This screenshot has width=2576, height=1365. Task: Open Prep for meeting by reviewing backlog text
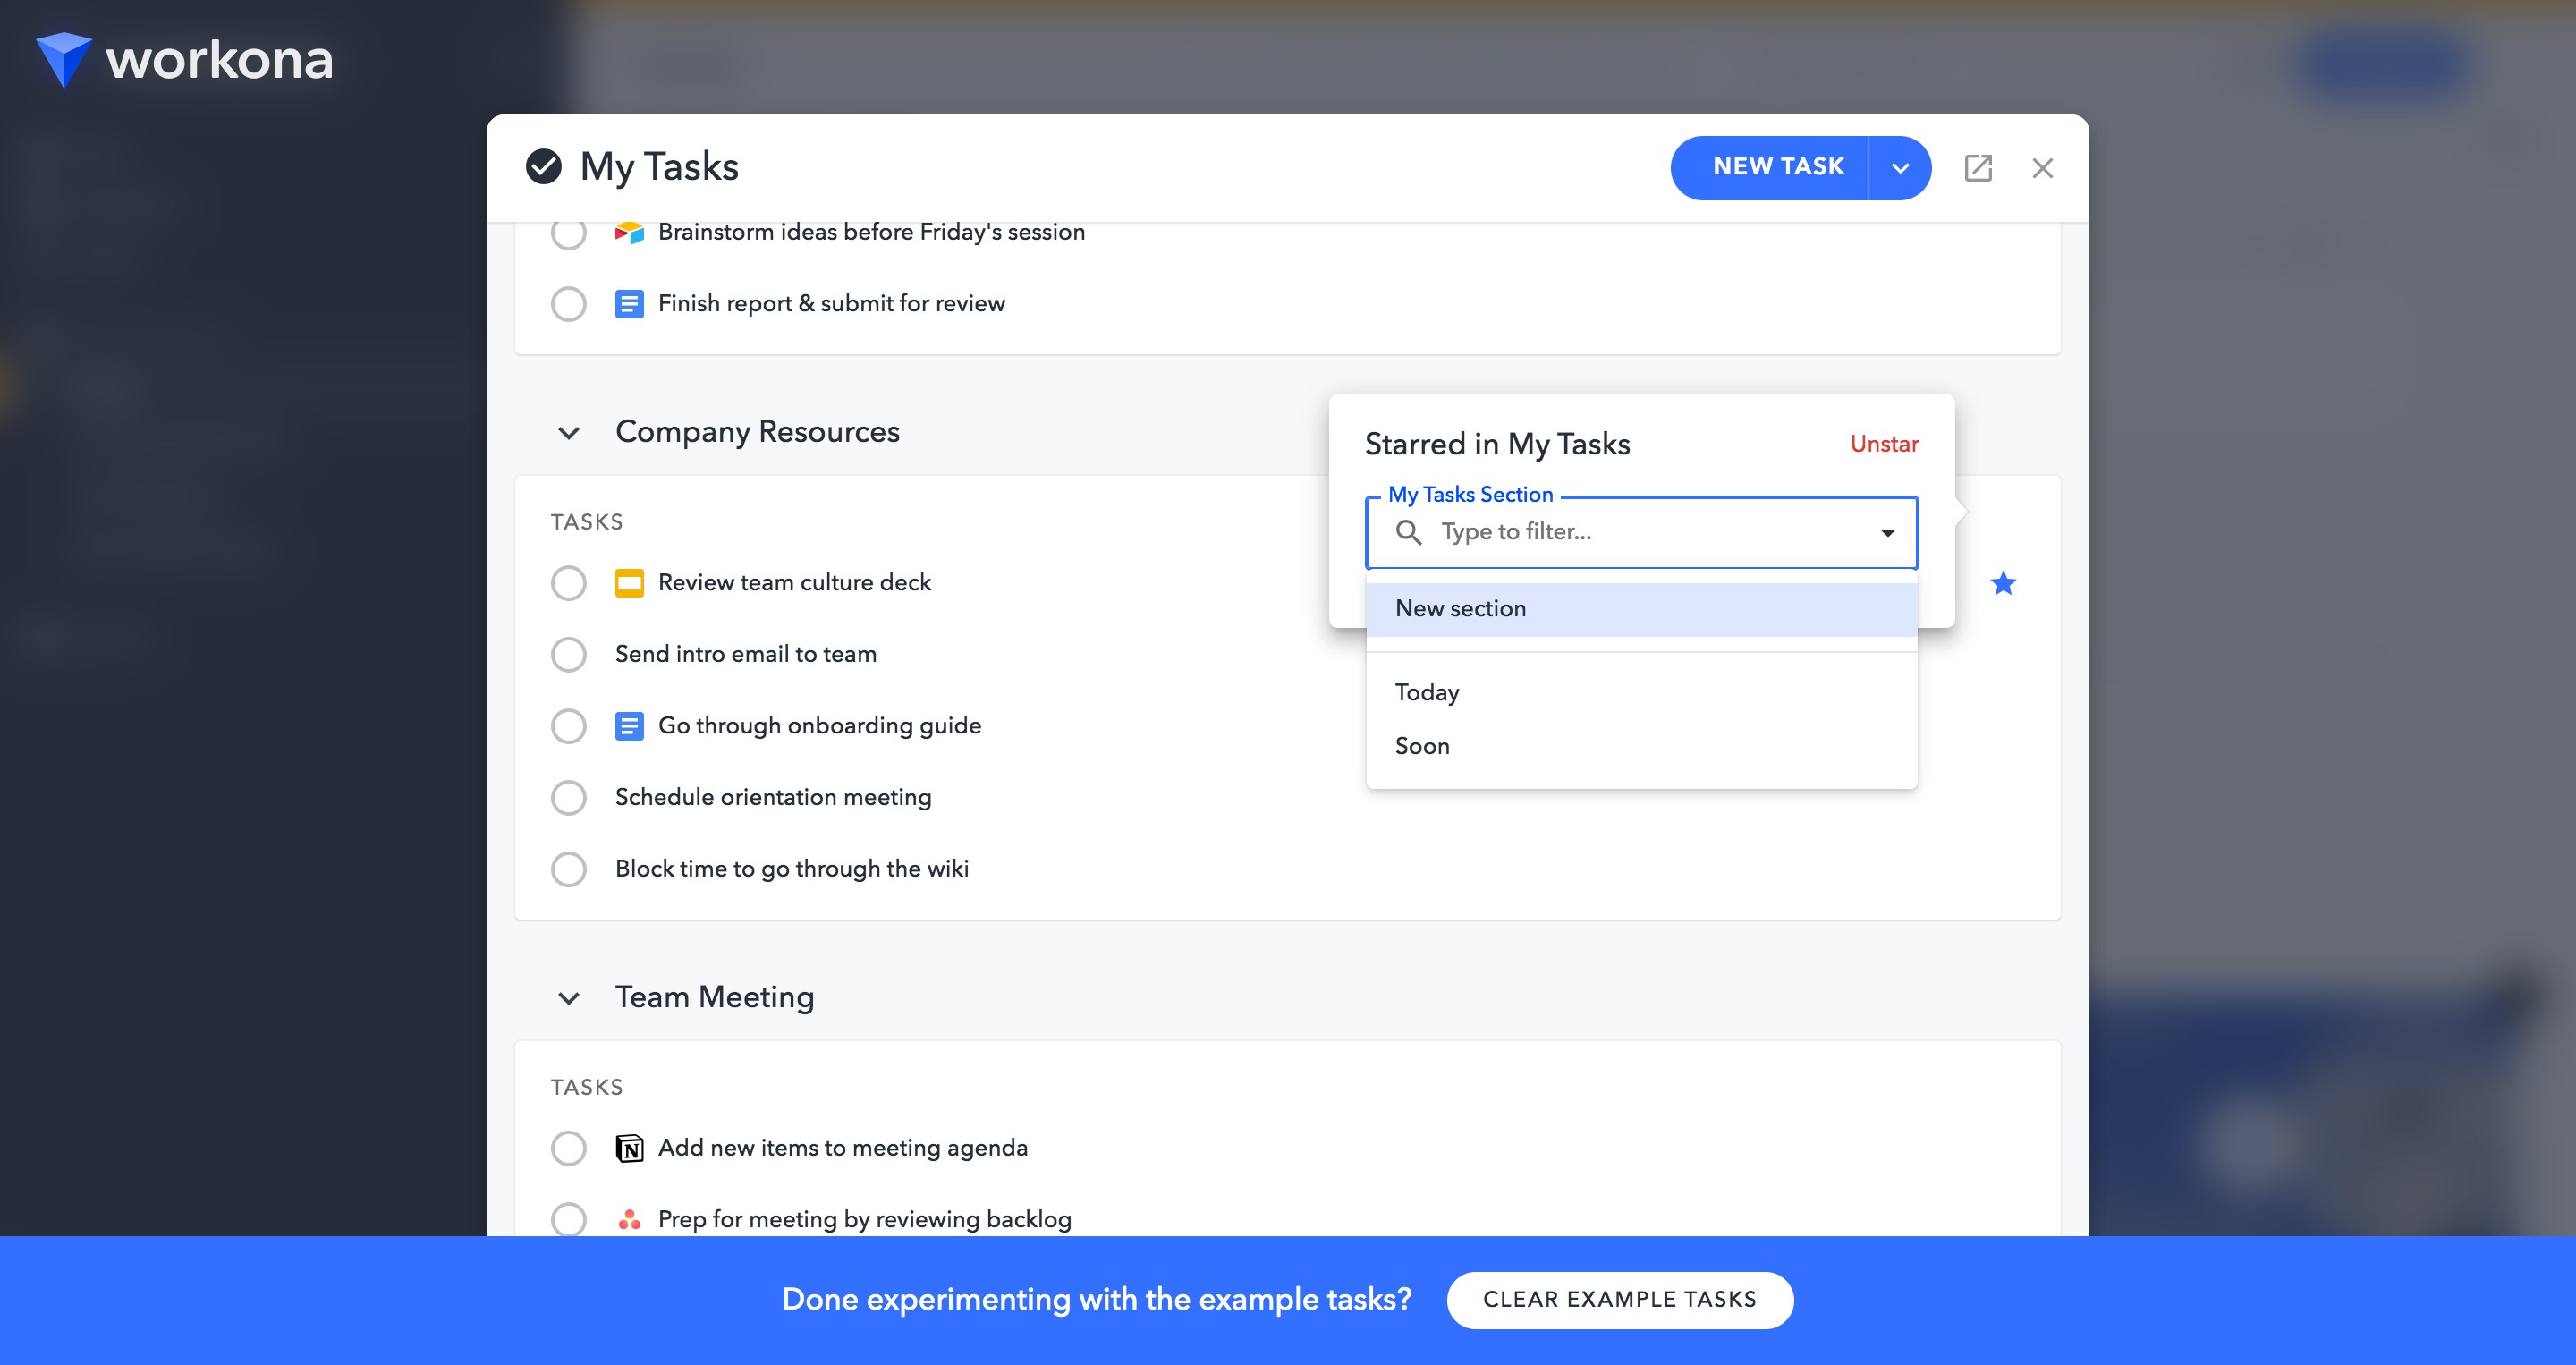[864, 1219]
